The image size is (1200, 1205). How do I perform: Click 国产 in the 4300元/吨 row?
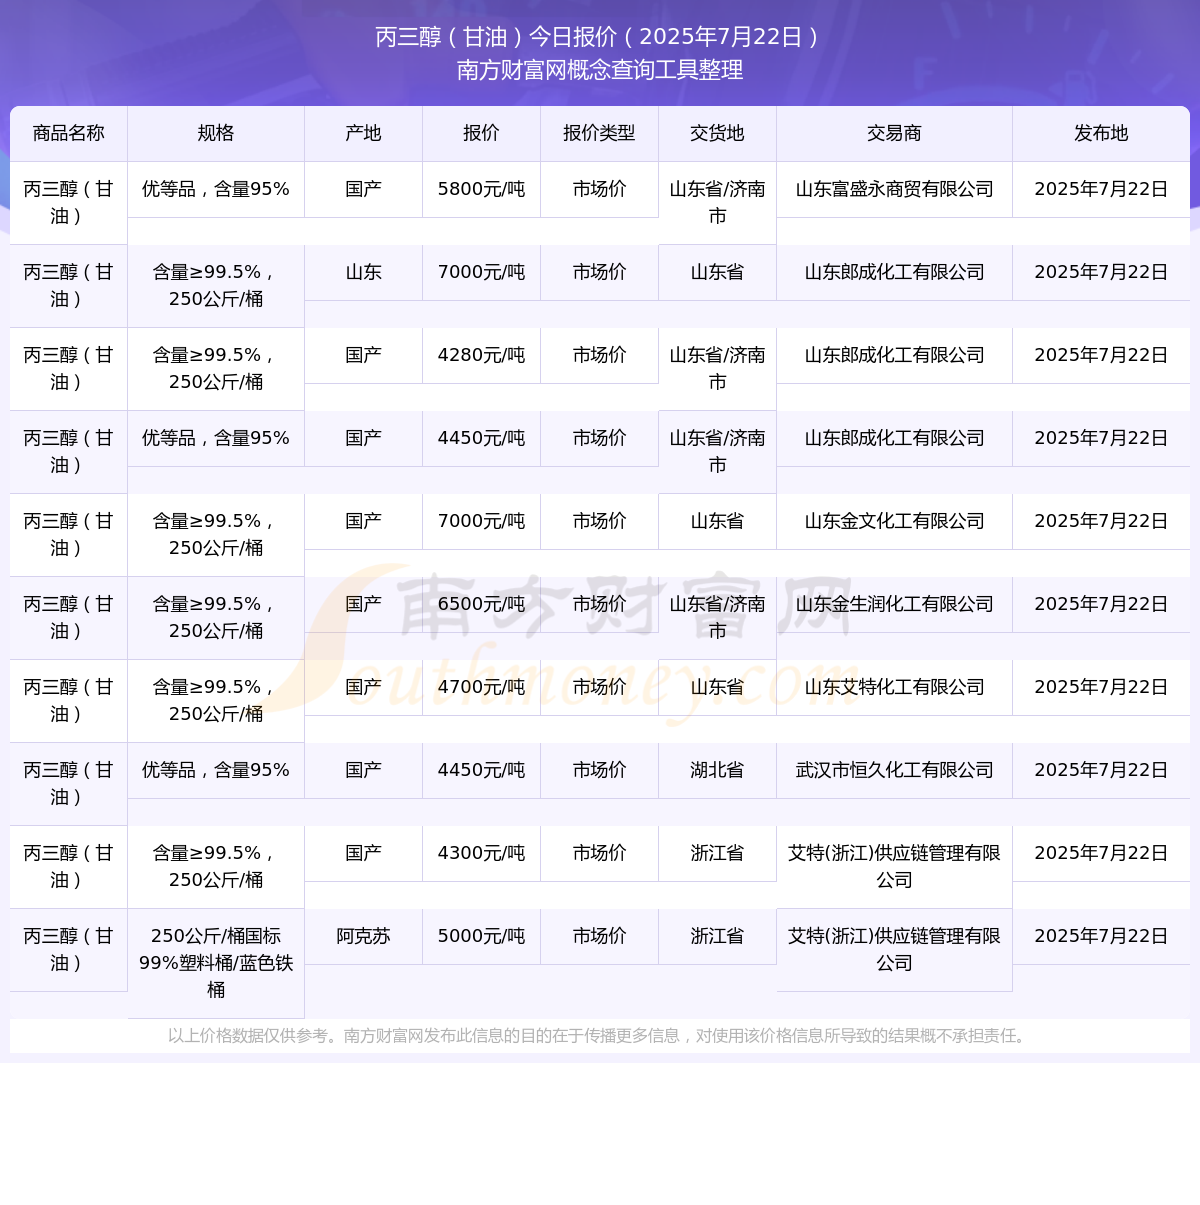coord(363,853)
